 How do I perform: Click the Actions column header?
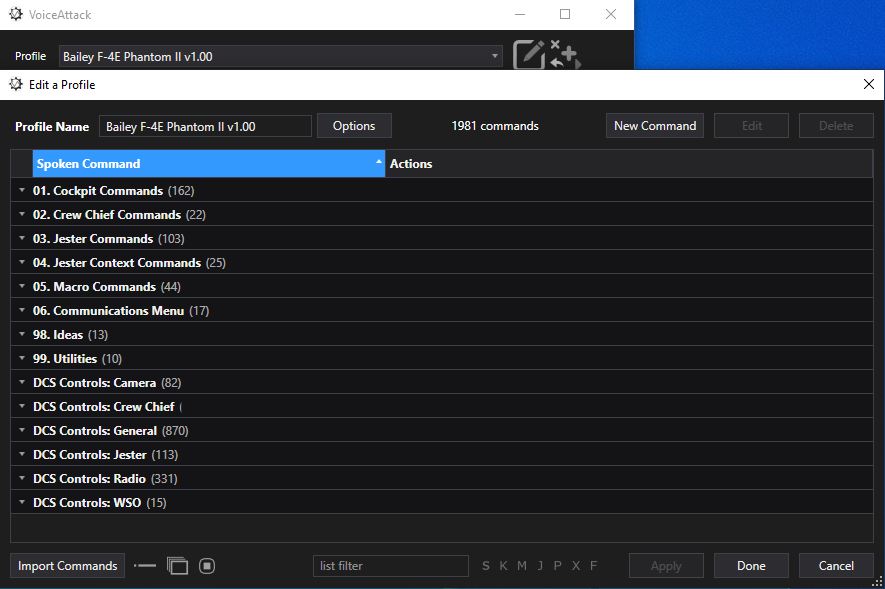pyautogui.click(x=410, y=164)
